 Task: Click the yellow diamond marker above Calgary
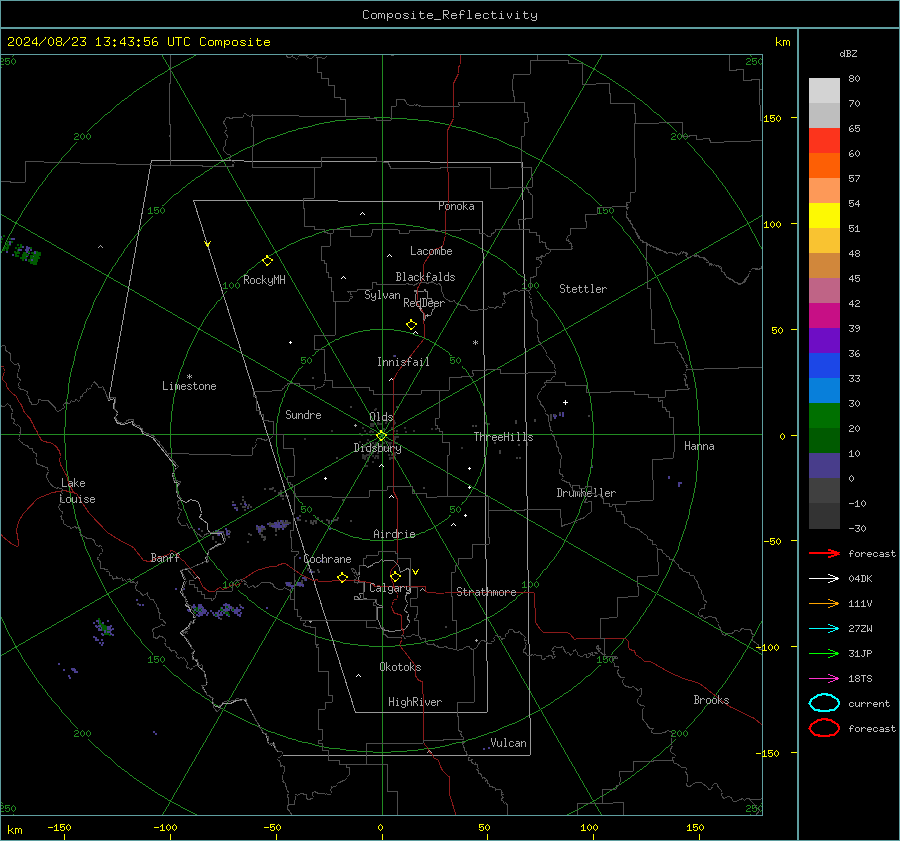pyautogui.click(x=395, y=576)
